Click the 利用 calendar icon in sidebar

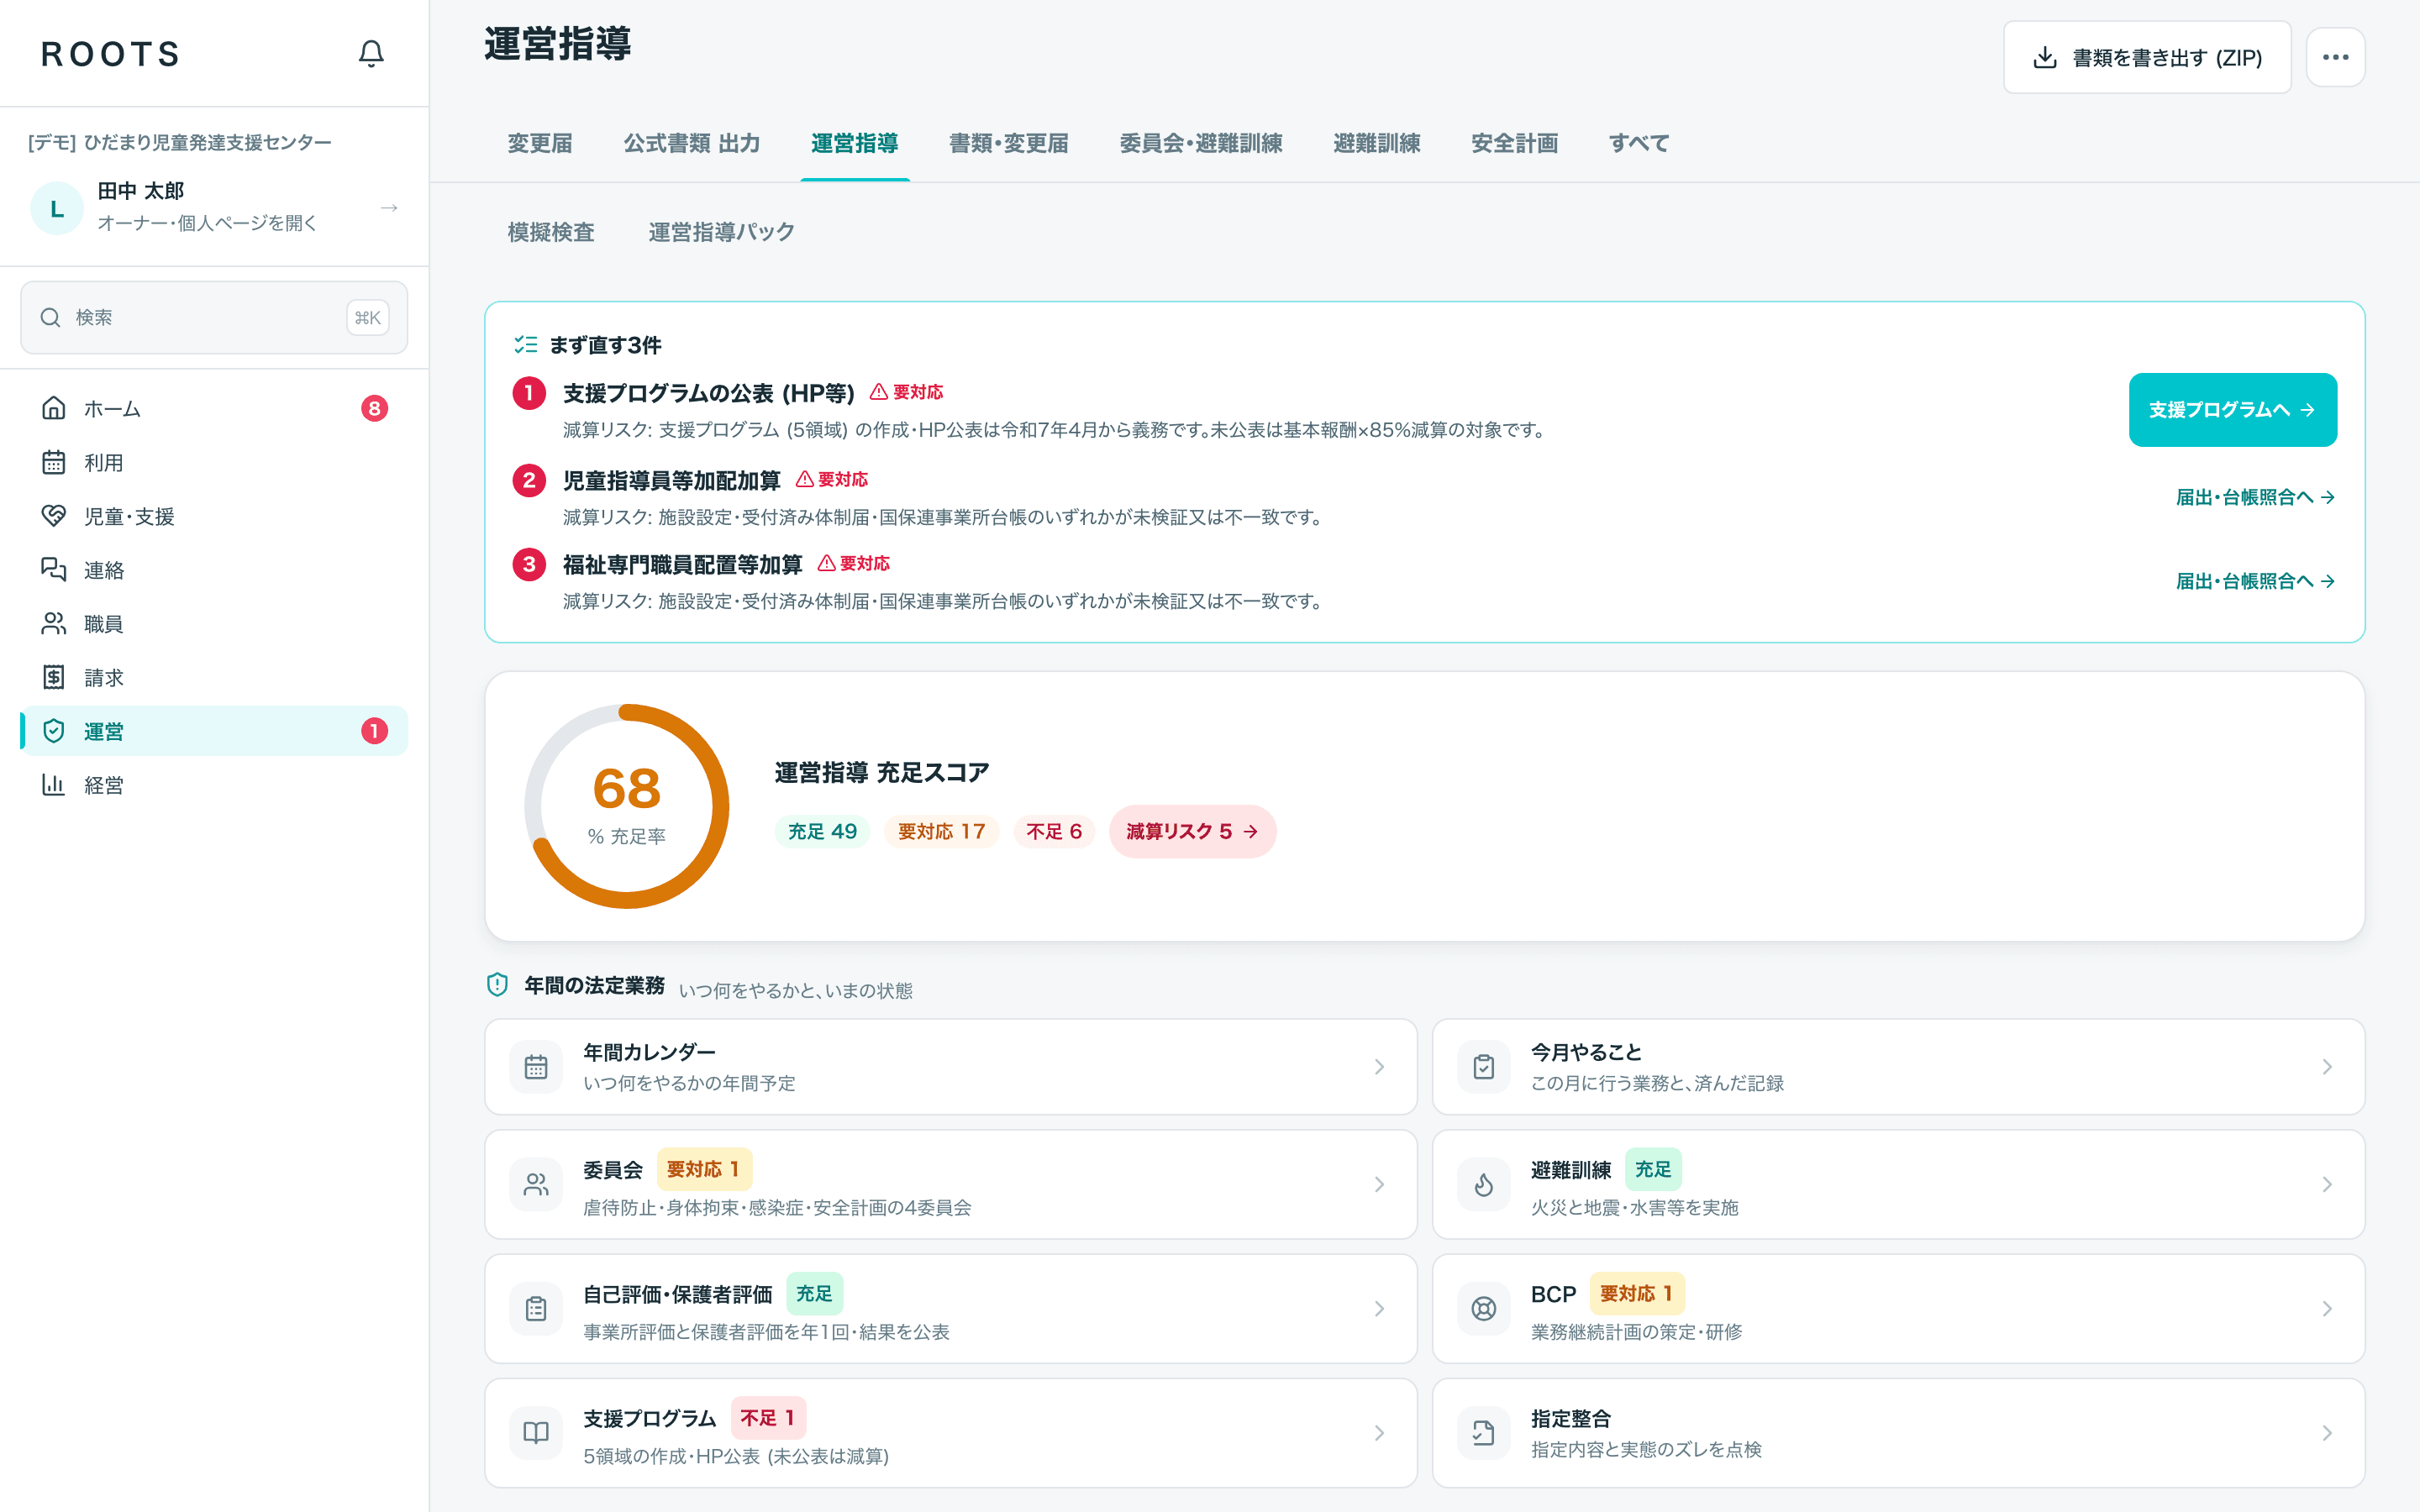(x=54, y=462)
